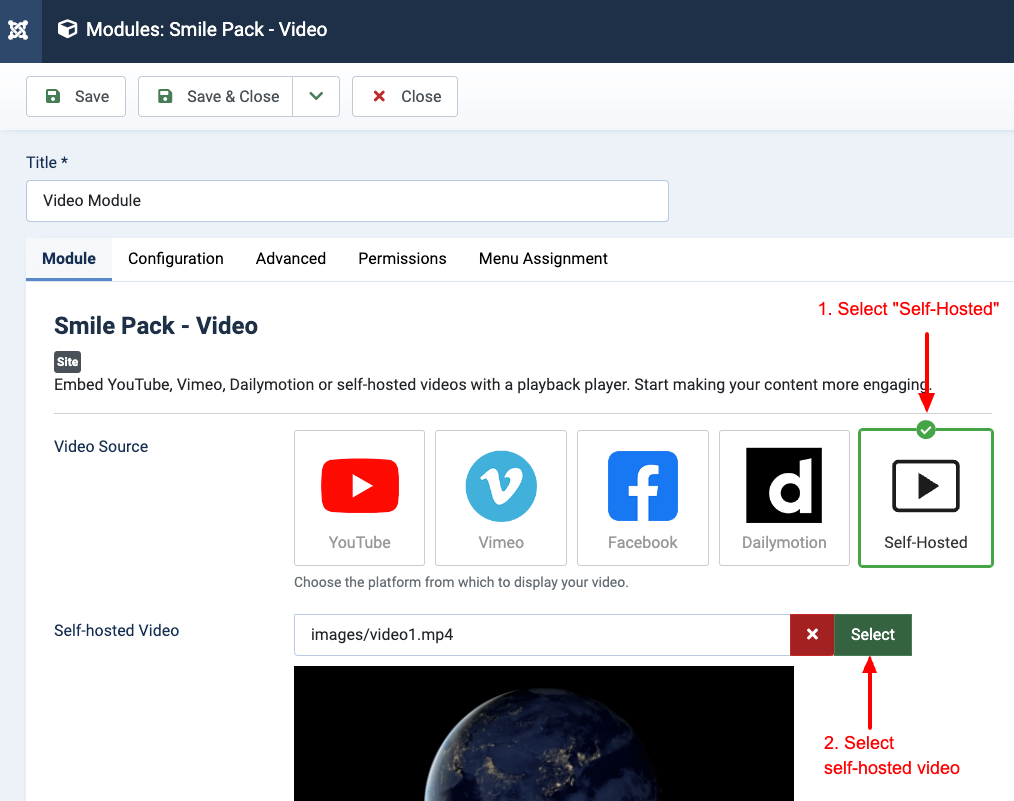The height and width of the screenshot is (801, 1014).
Task: Close the module editor with Close button
Action: [405, 96]
